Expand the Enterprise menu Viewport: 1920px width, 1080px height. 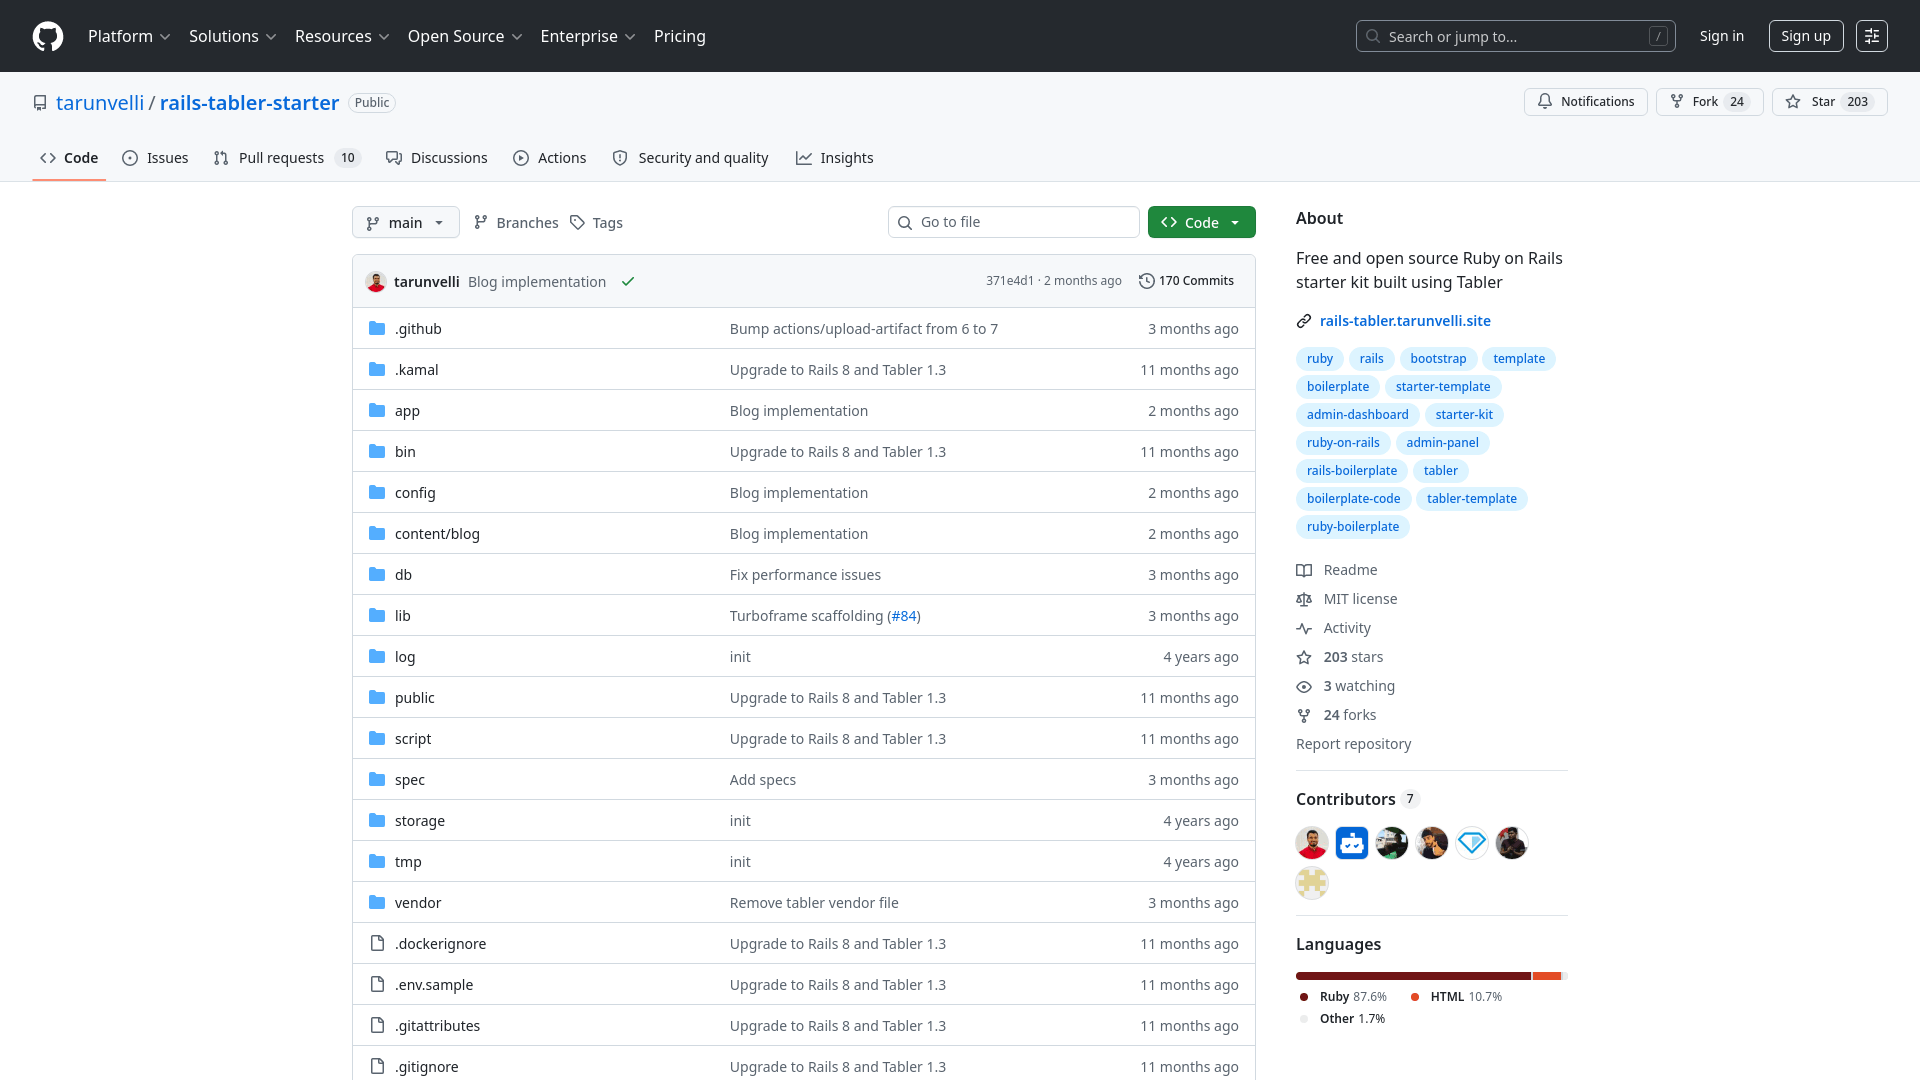click(588, 36)
